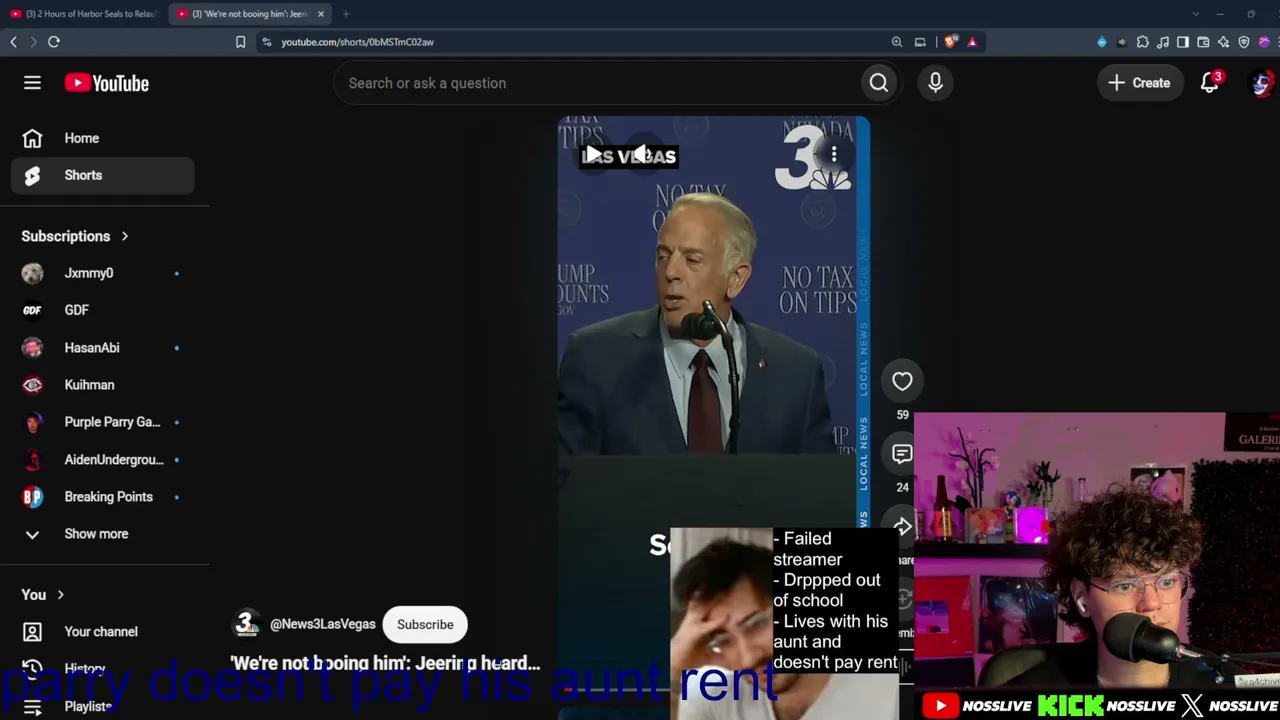Open the Kuihman channel subscription

click(x=103, y=385)
